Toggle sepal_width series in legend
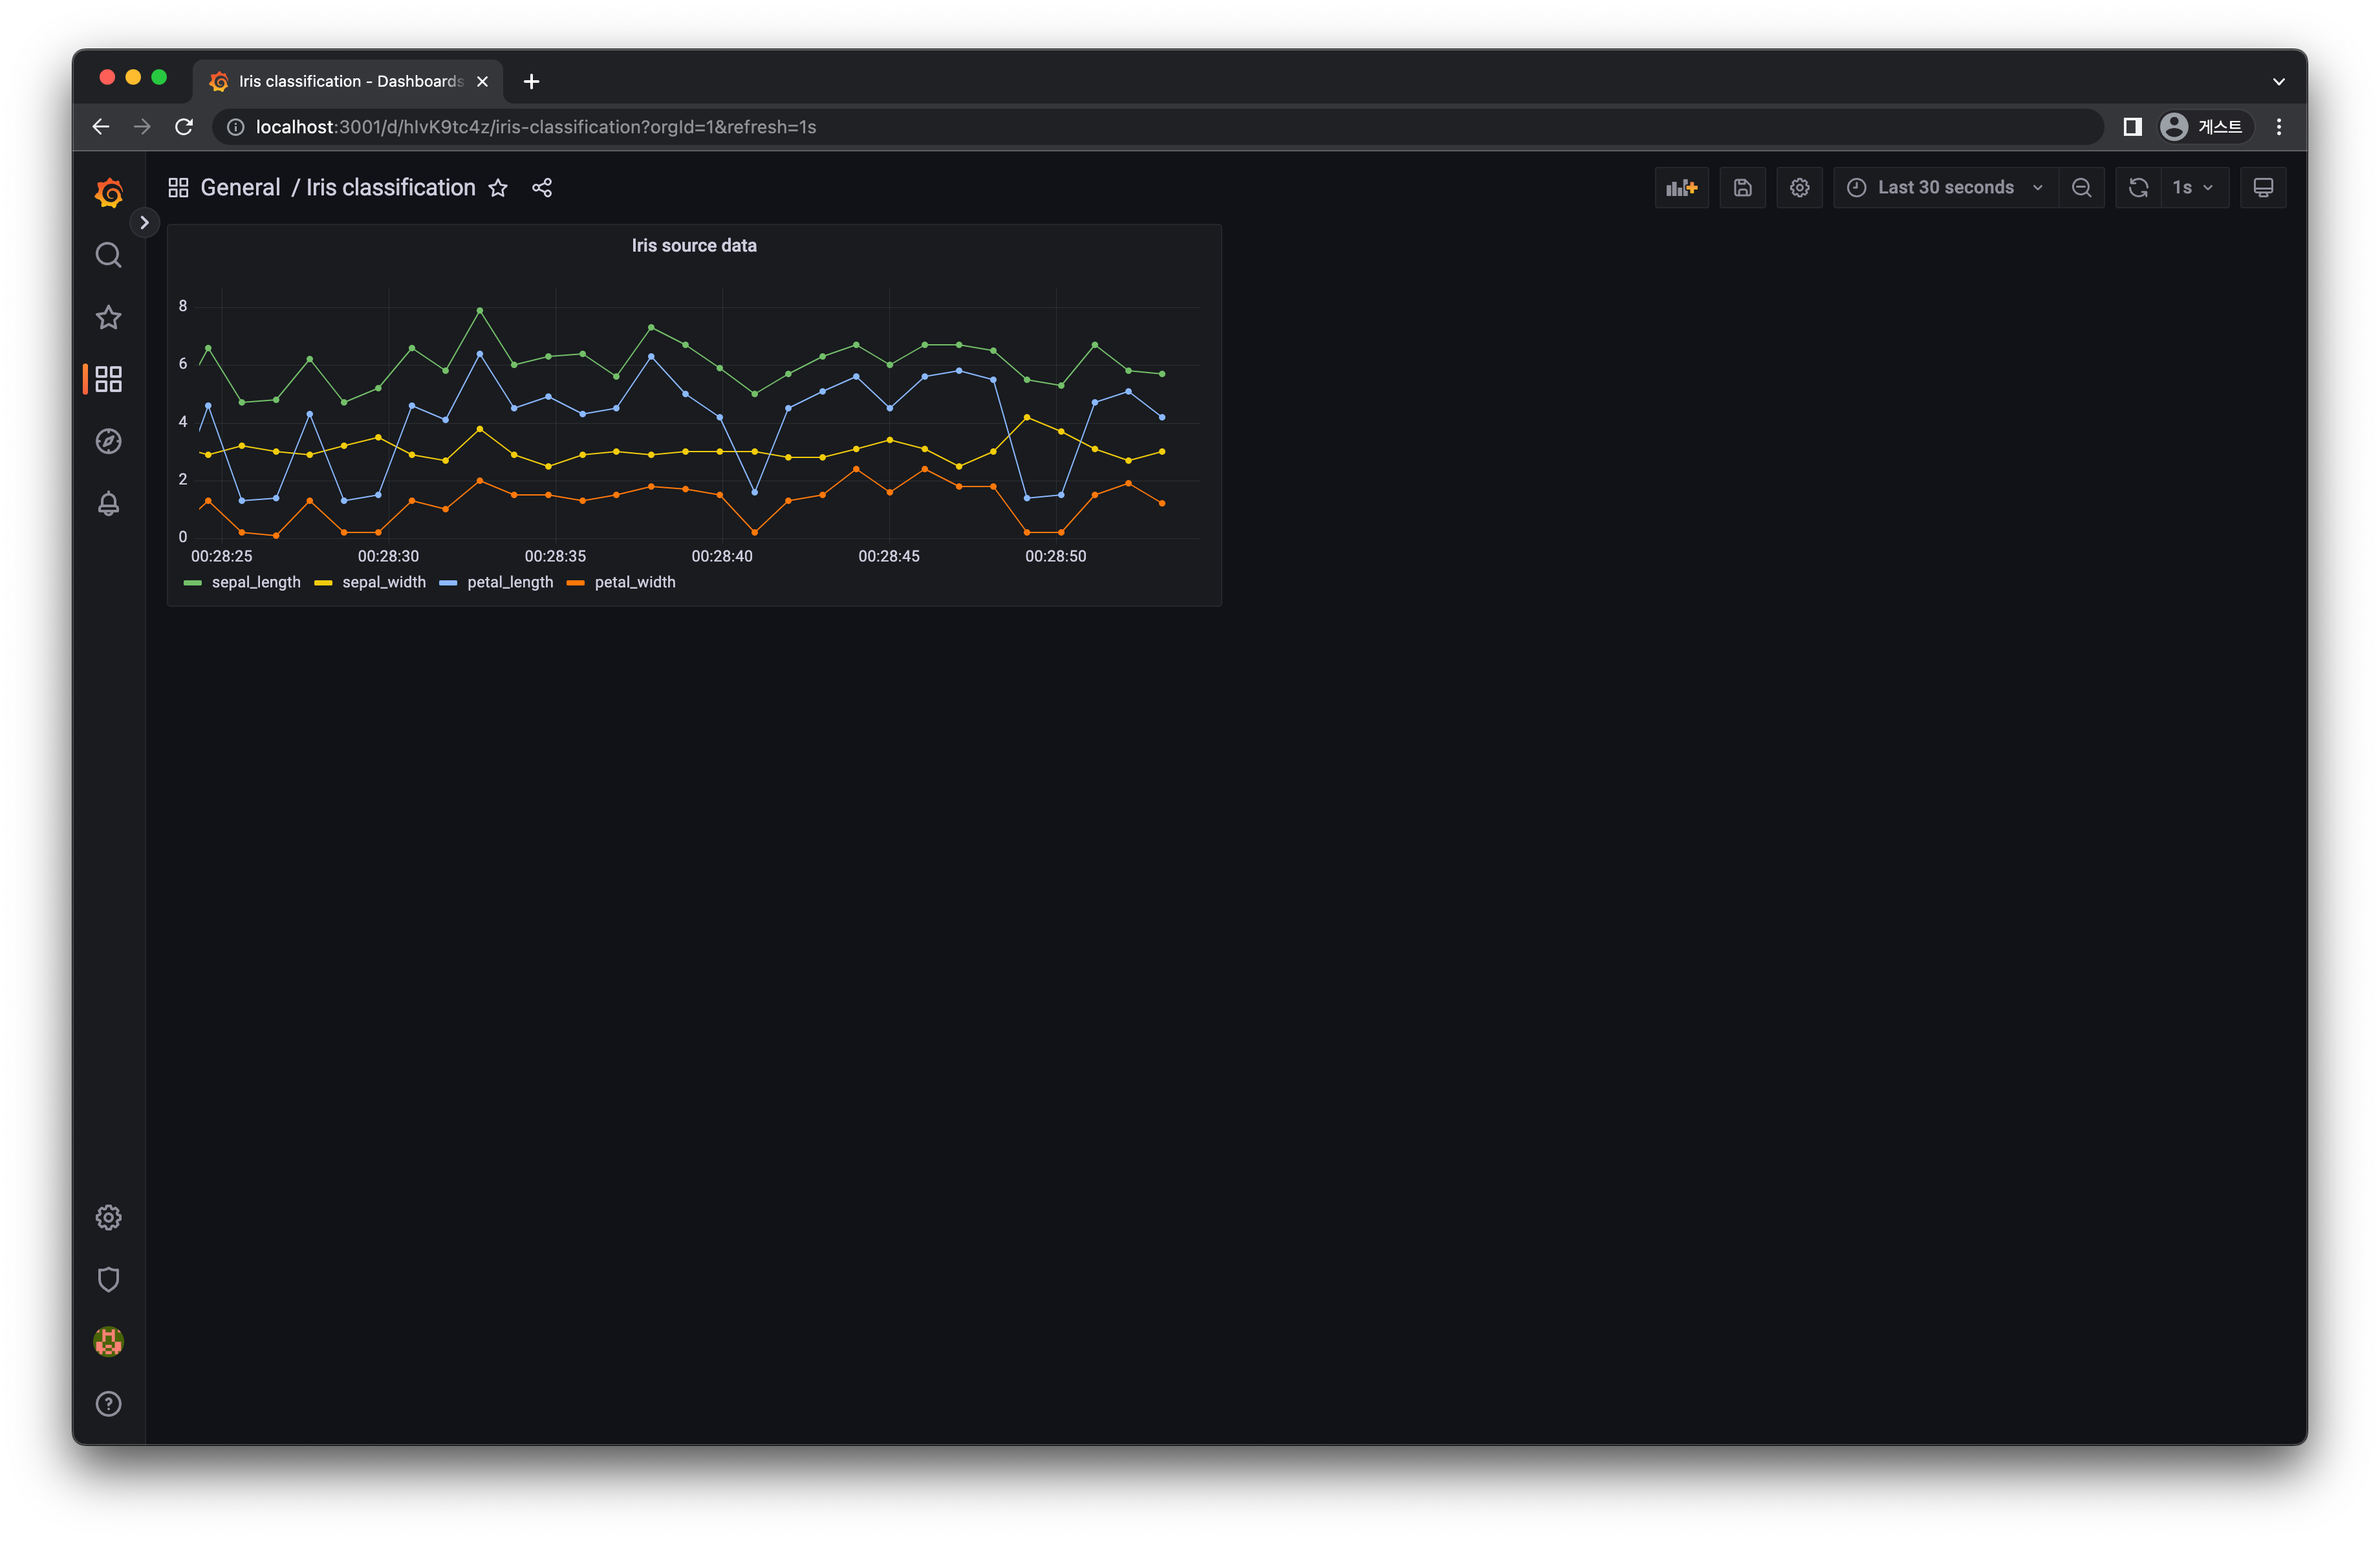This screenshot has height=1541, width=2380. 384,583
